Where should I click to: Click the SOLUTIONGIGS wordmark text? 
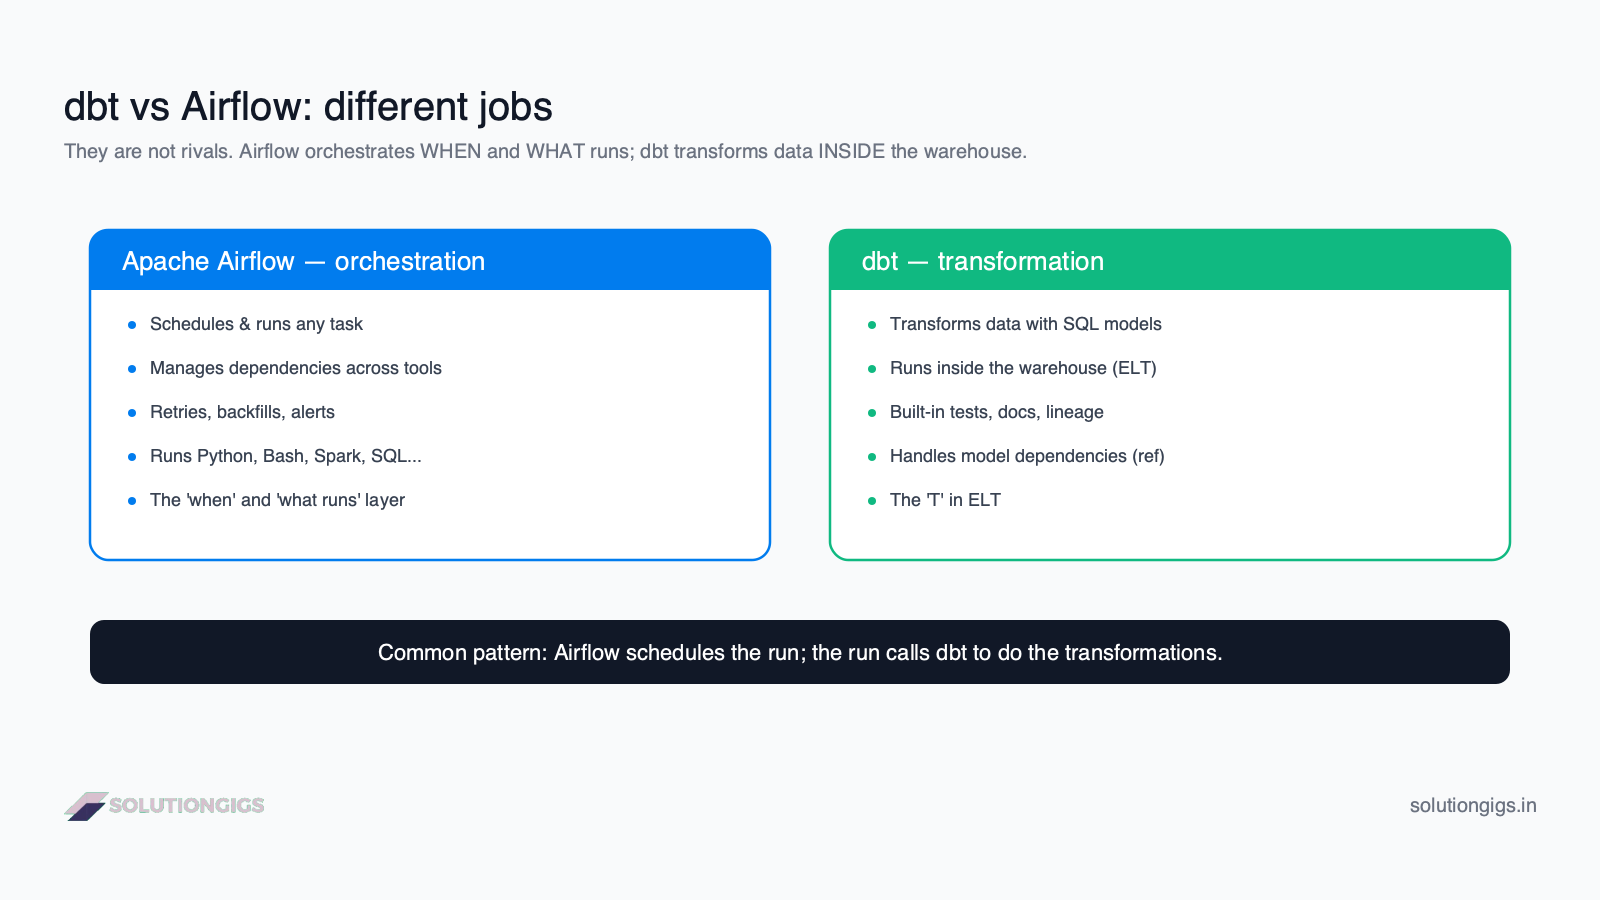click(187, 806)
